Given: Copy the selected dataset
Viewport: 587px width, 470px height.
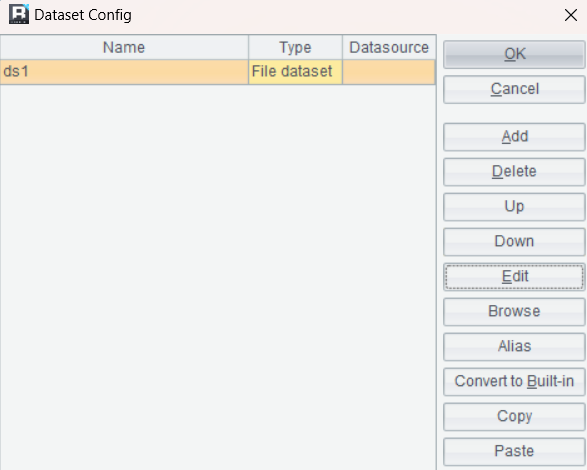Looking at the screenshot, I should [514, 416].
